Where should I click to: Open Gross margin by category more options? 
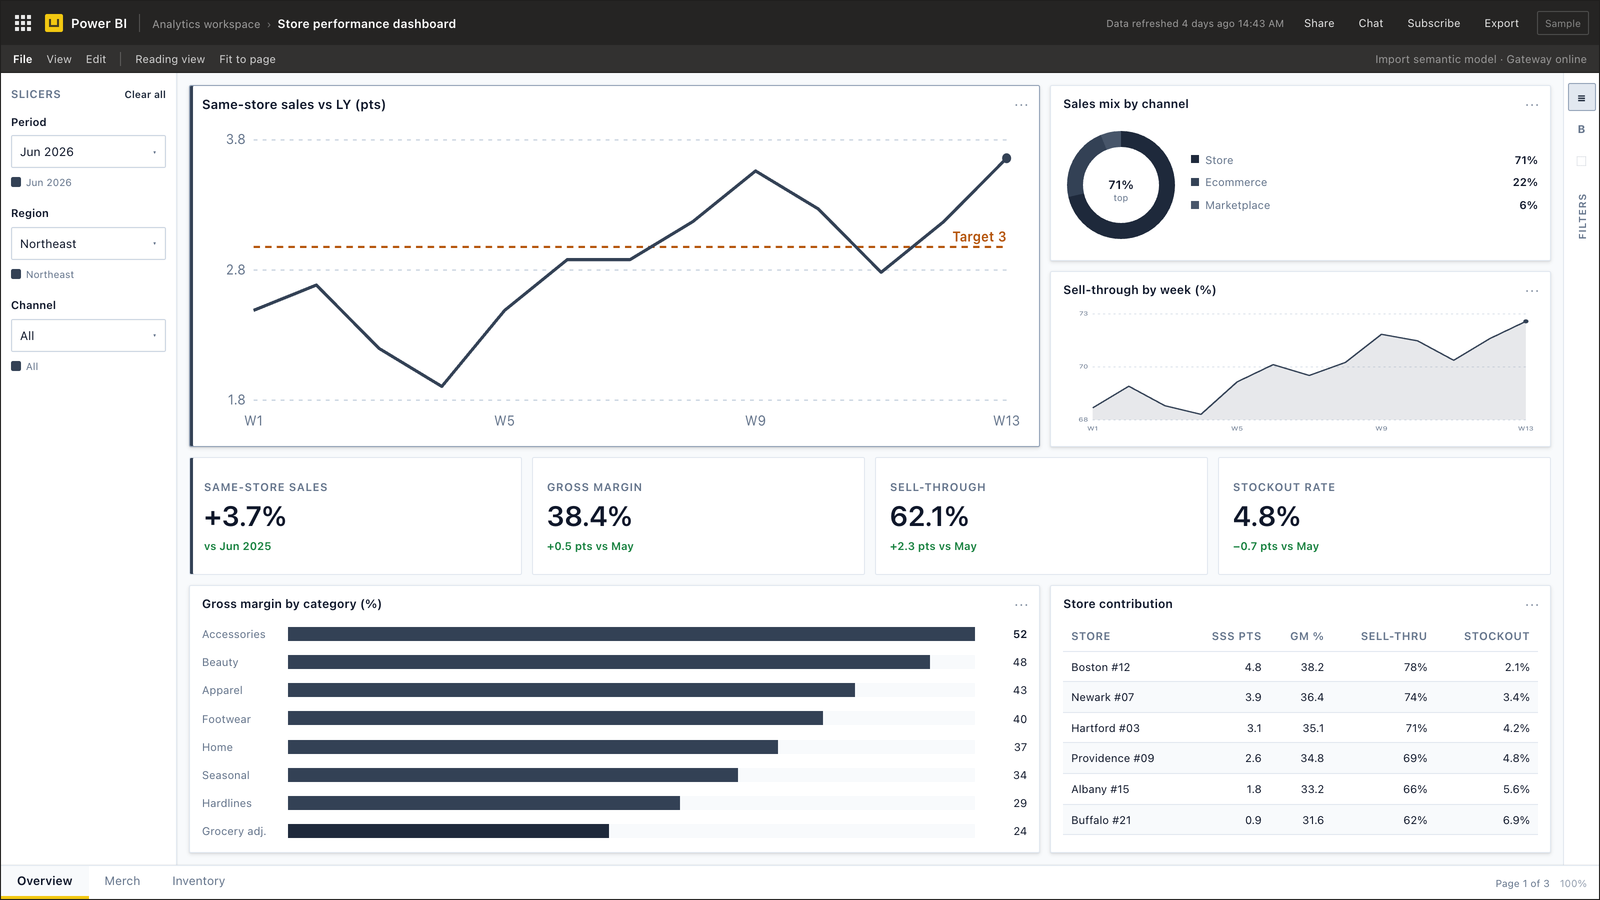(x=1021, y=605)
